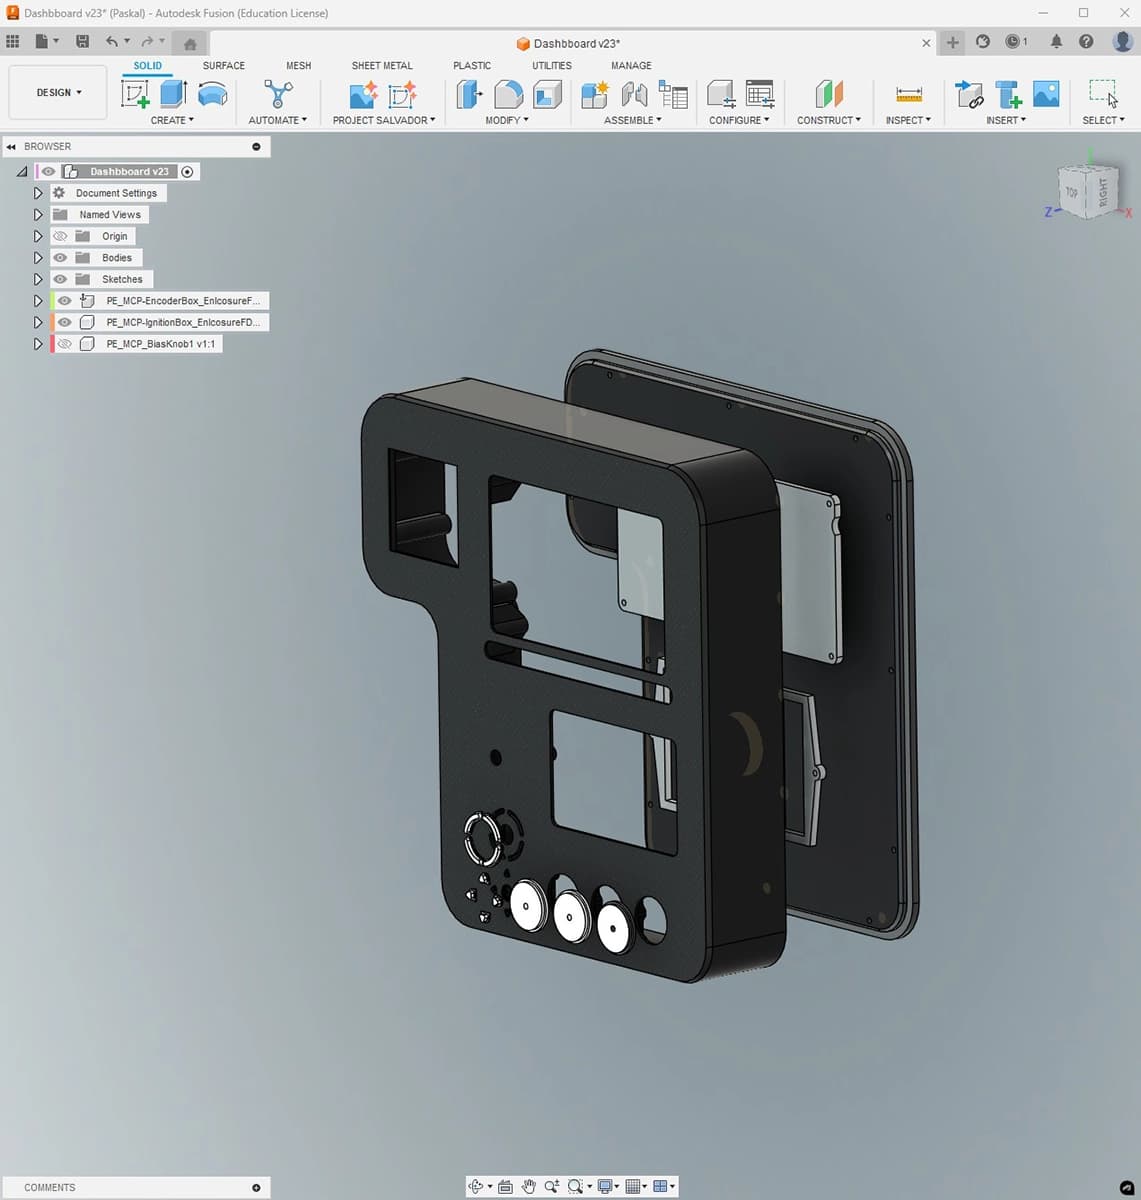This screenshot has height=1200, width=1141.
Task: Hide the Bodies folder in the browser
Action: tap(60, 257)
